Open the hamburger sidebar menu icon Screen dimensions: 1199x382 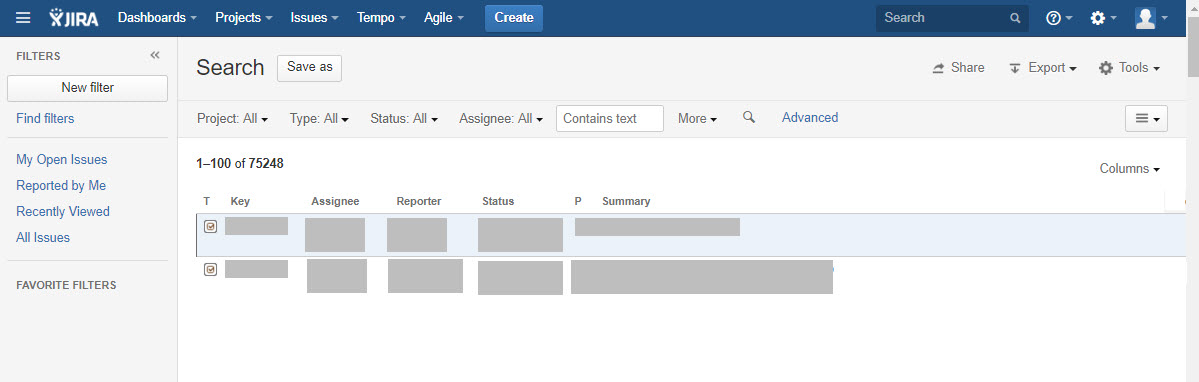(24, 18)
